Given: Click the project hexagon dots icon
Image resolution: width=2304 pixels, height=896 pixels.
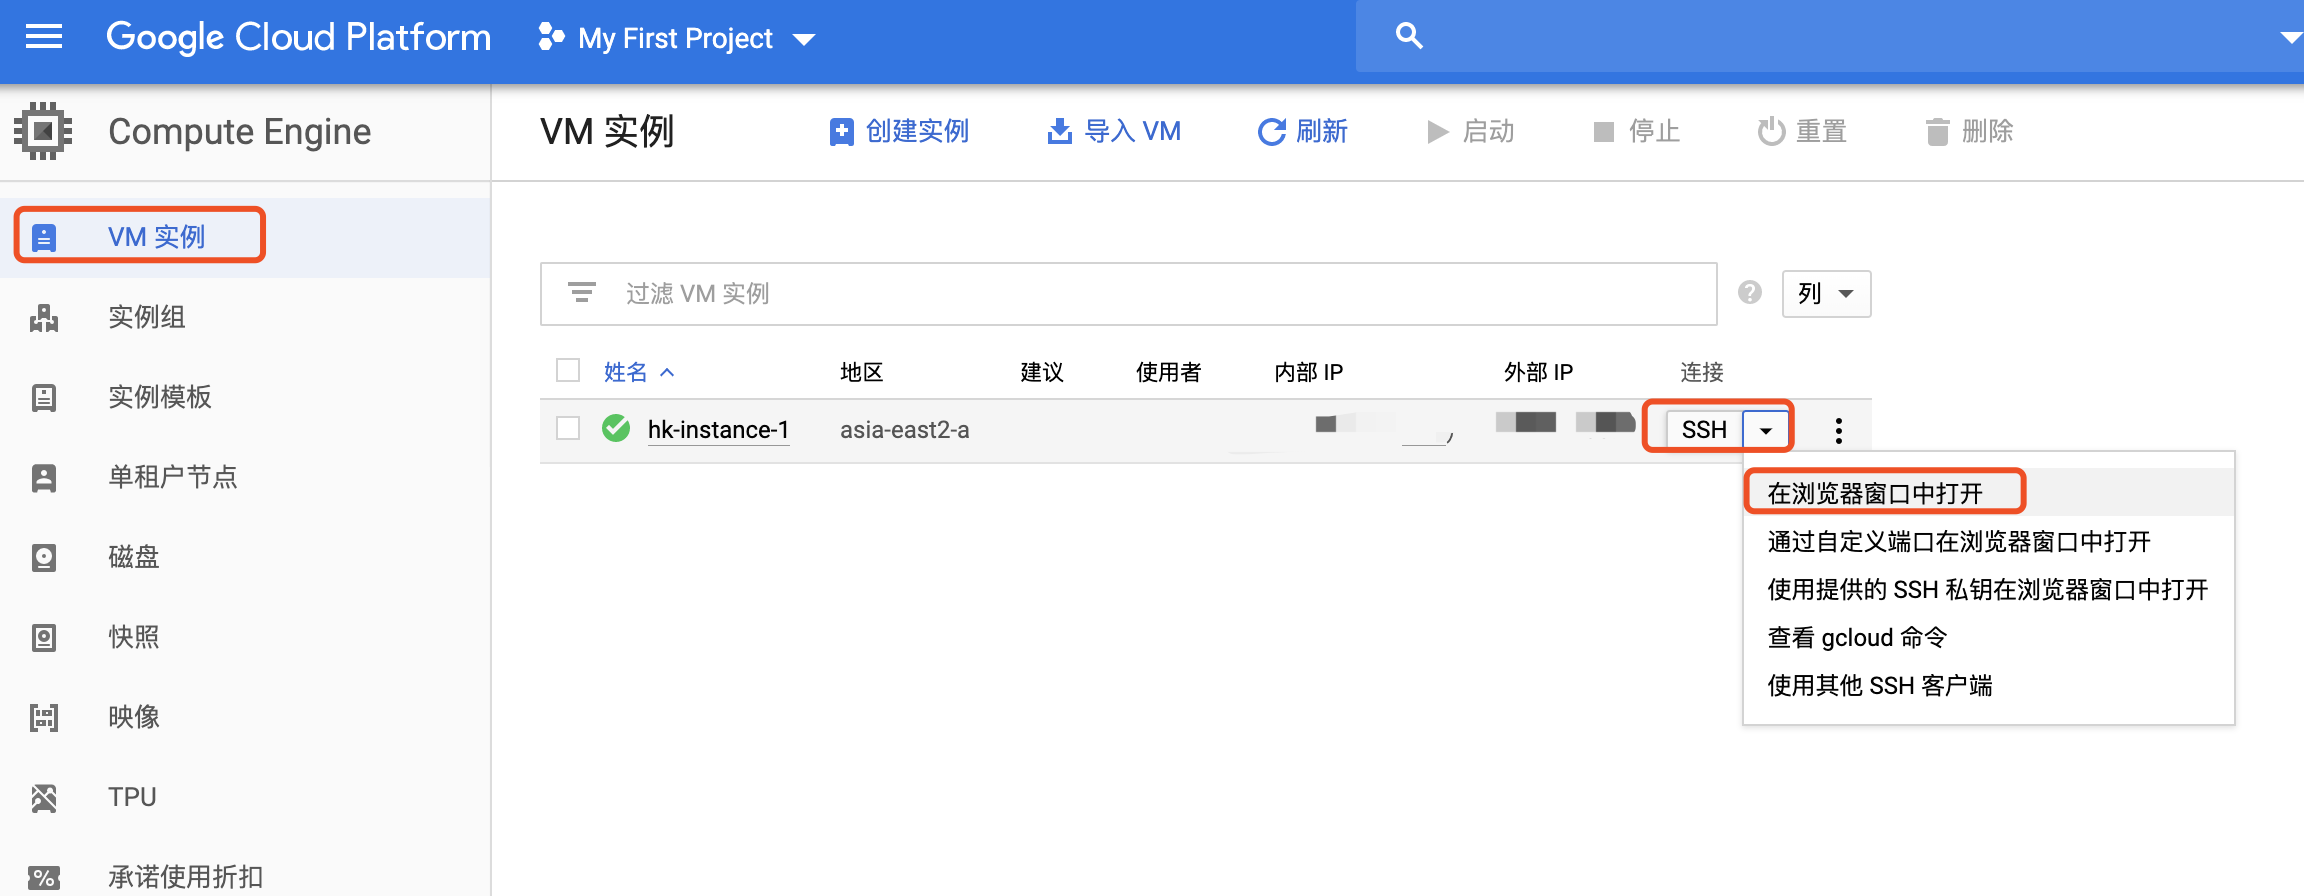Looking at the screenshot, I should point(551,37).
